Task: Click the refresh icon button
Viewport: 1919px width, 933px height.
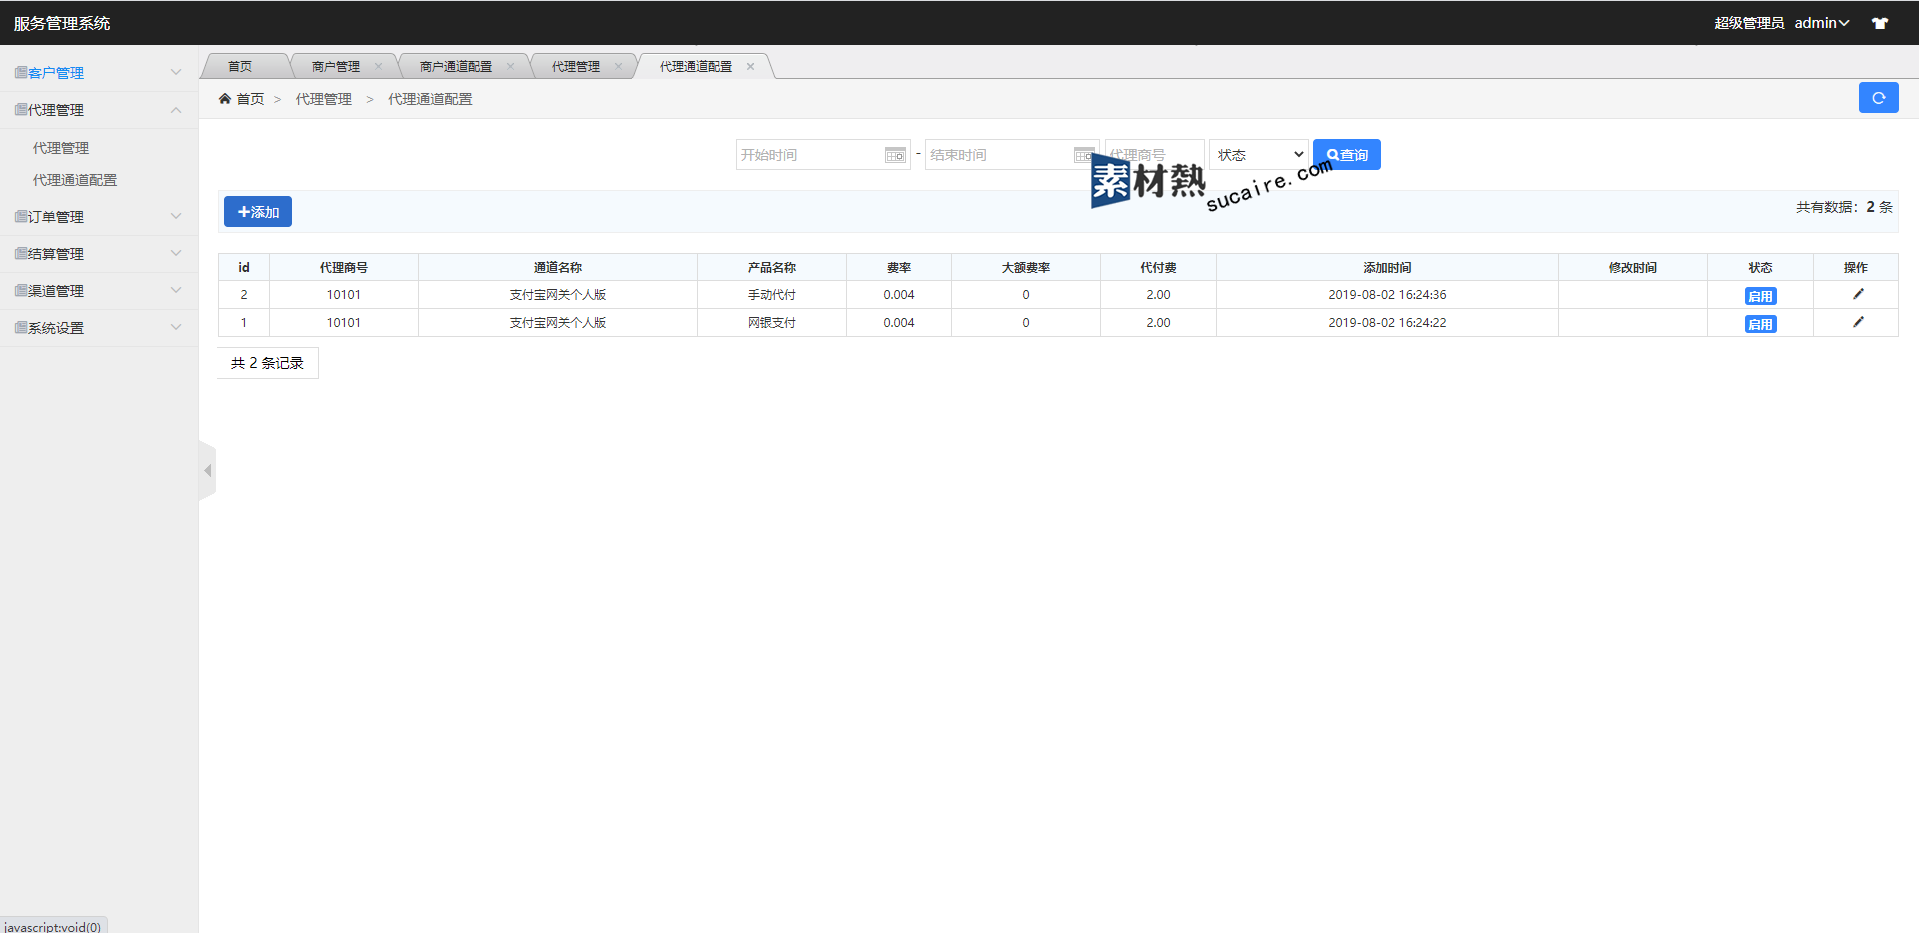Action: click(1878, 98)
